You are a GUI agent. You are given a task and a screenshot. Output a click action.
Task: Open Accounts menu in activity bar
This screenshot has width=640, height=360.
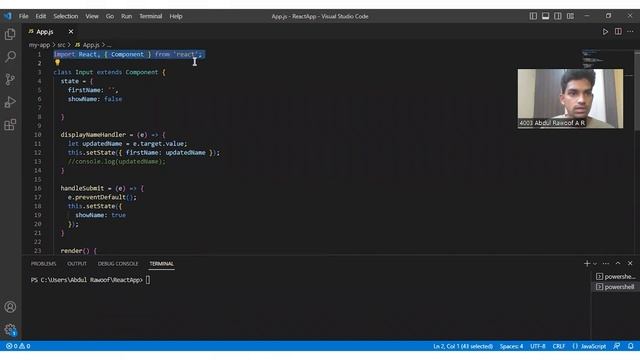coord(10,307)
